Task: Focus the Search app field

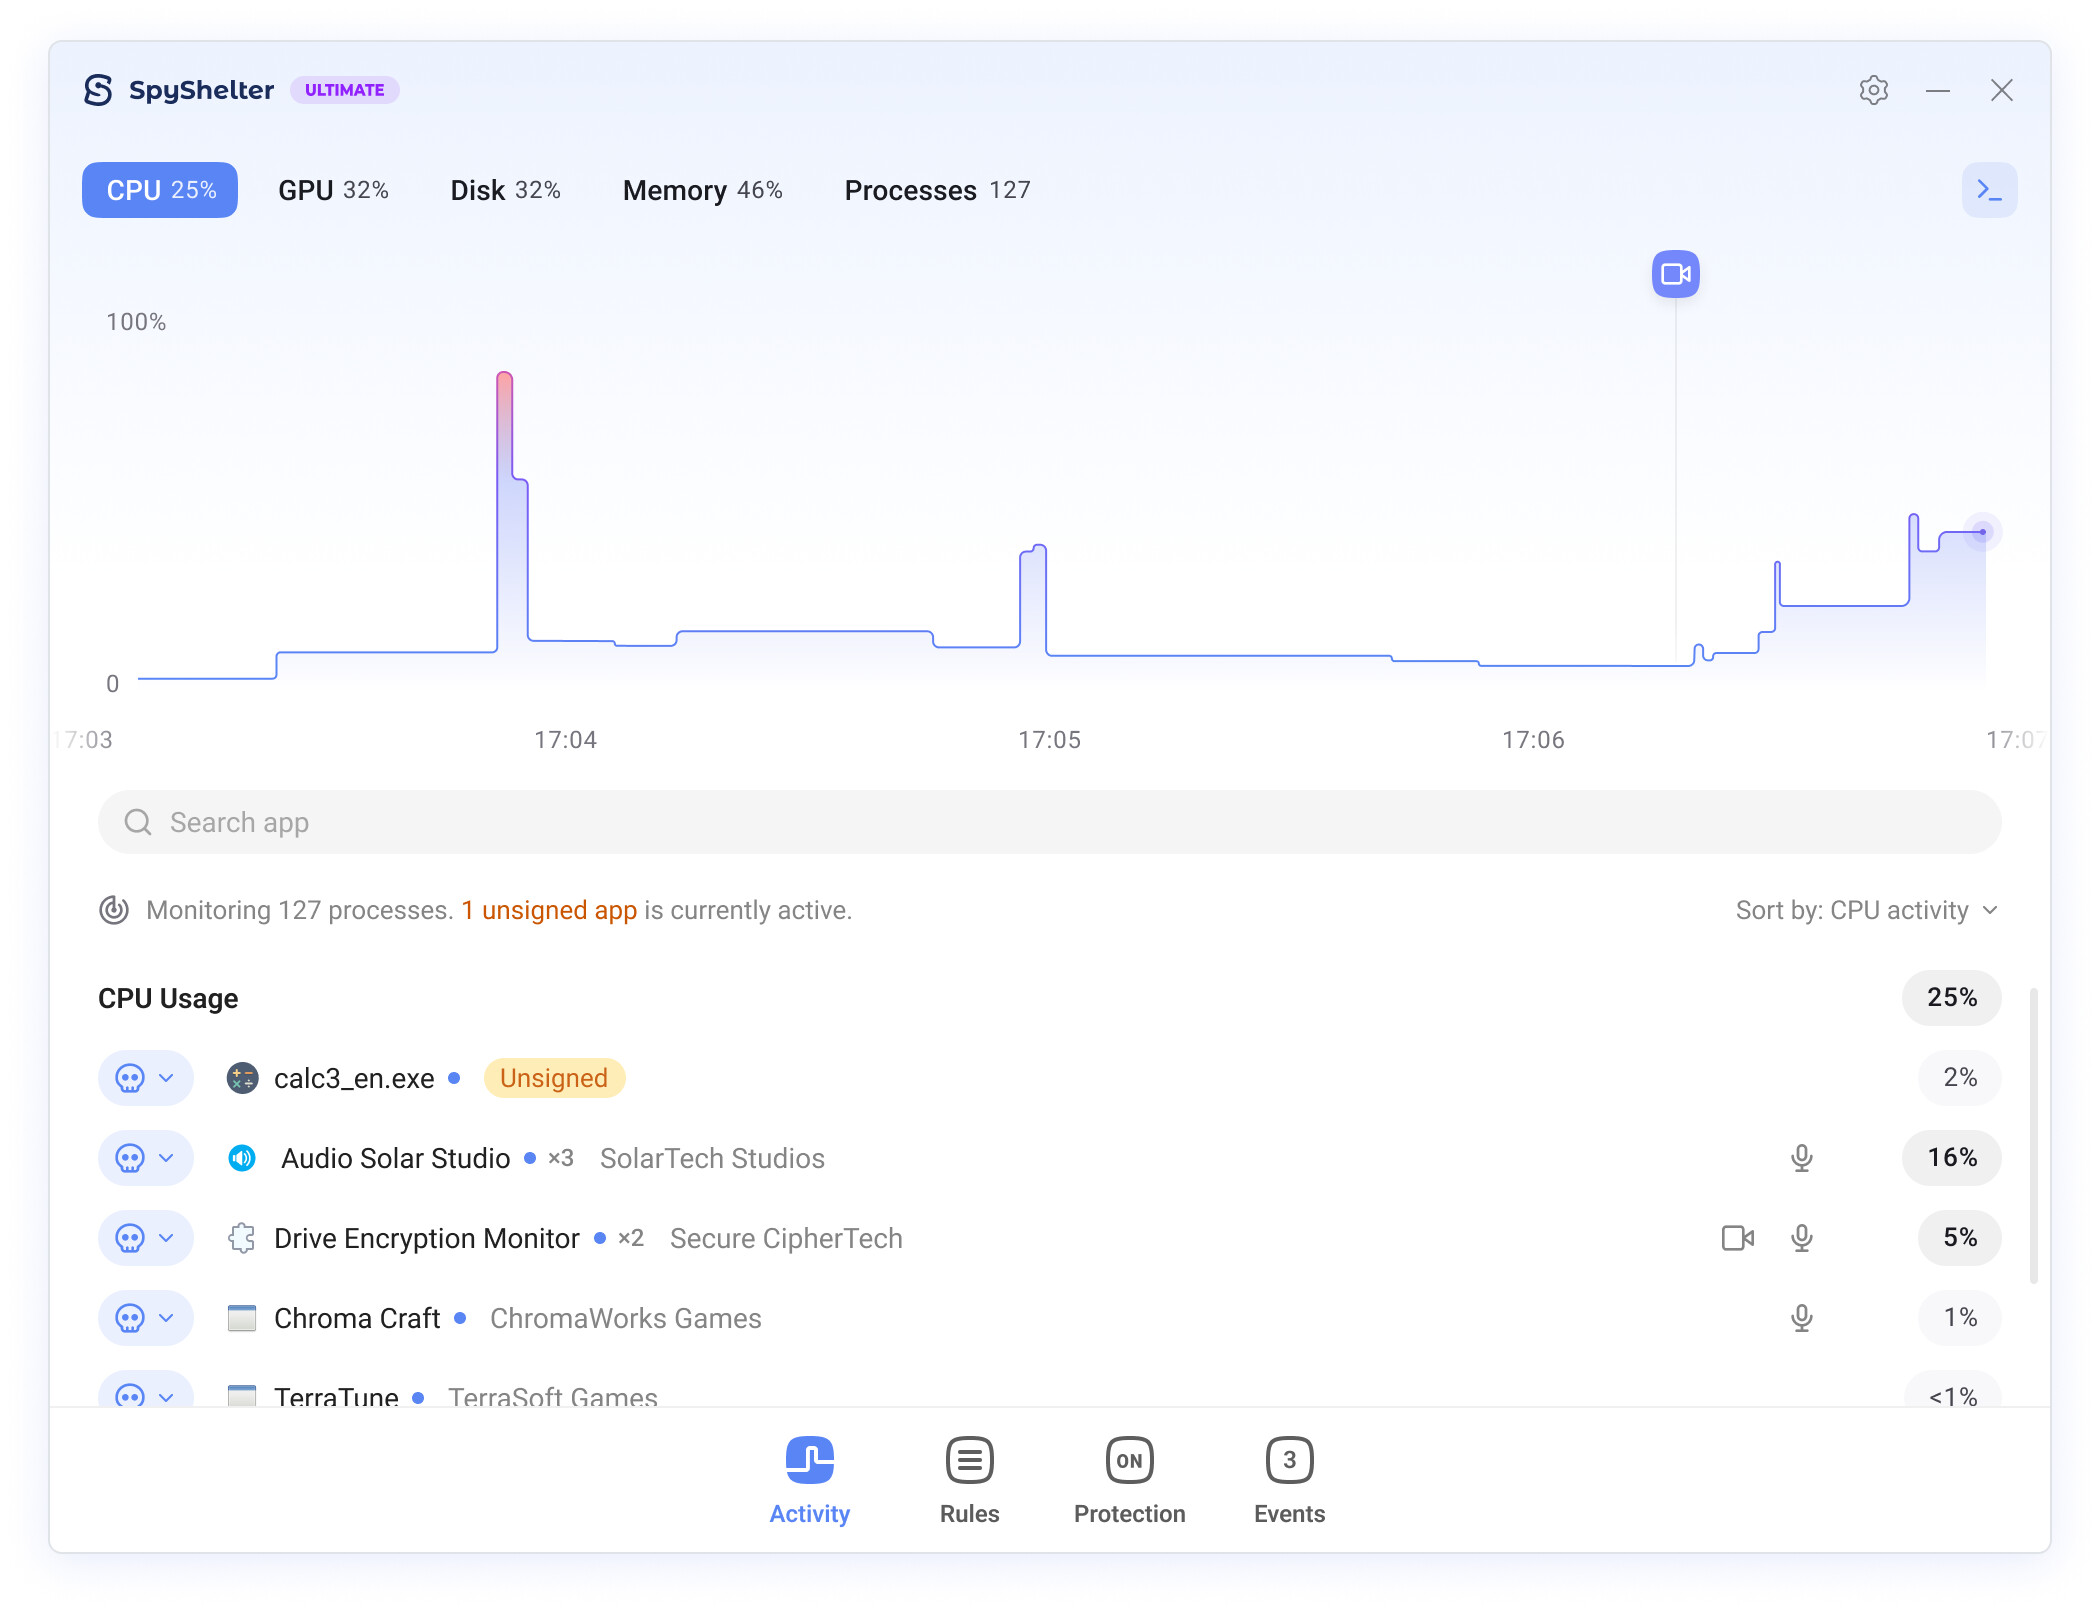Action: coord(1049,822)
